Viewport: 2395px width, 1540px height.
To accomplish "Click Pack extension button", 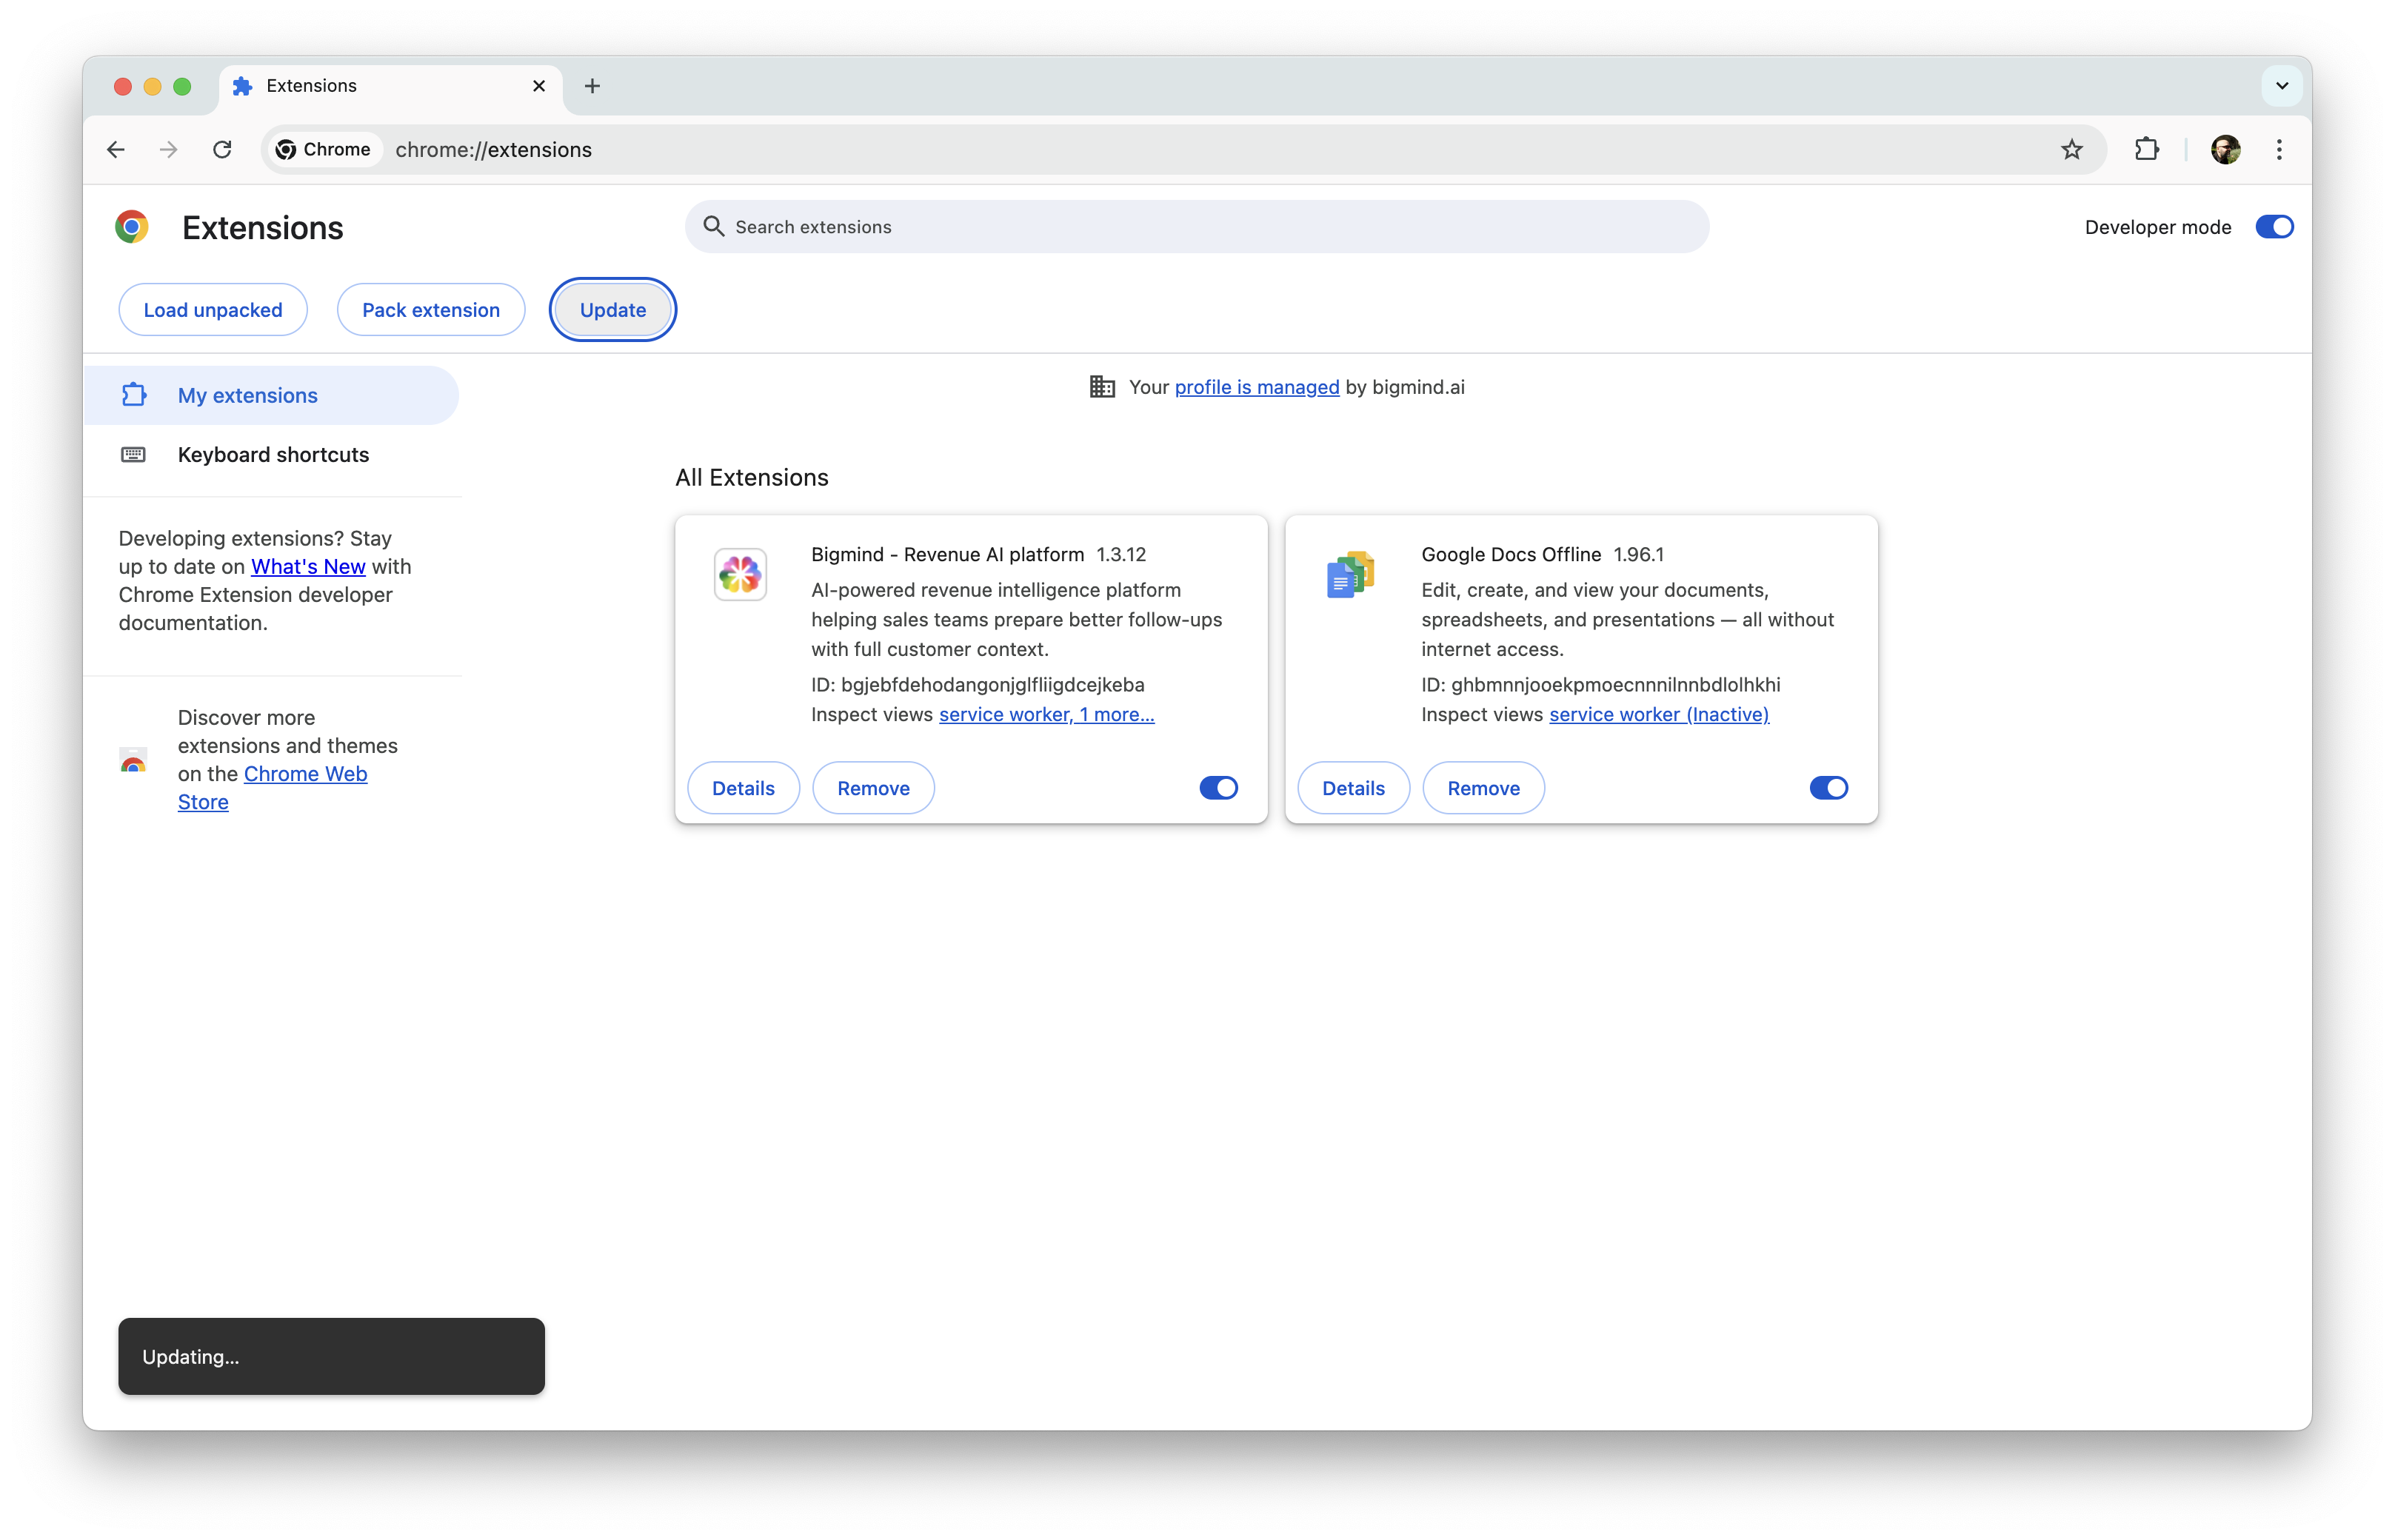I will [431, 310].
